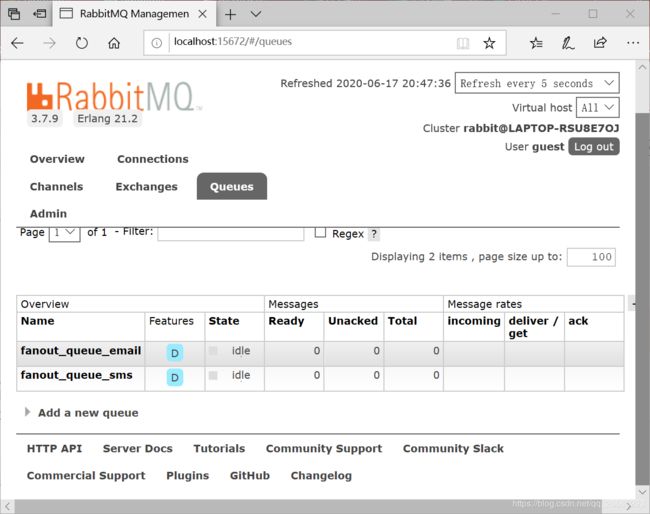This screenshot has height=514, width=650.
Task: Open reading view book icon
Action: (463, 43)
